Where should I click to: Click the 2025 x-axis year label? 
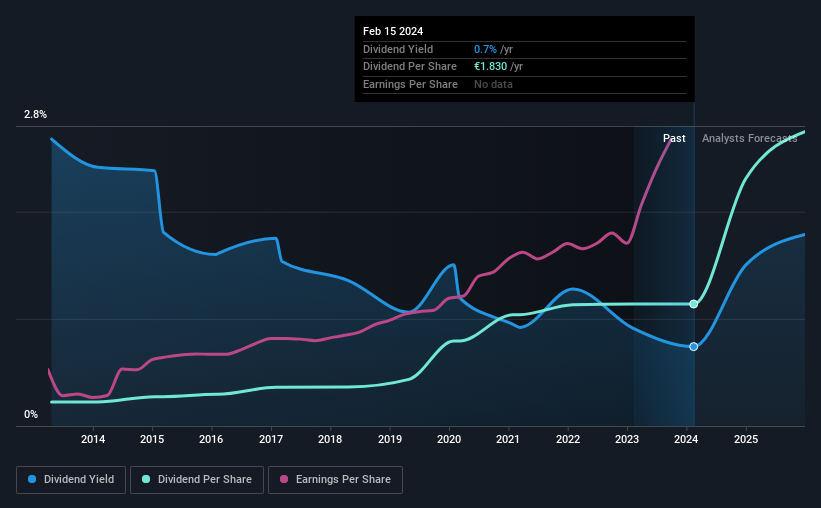point(746,439)
